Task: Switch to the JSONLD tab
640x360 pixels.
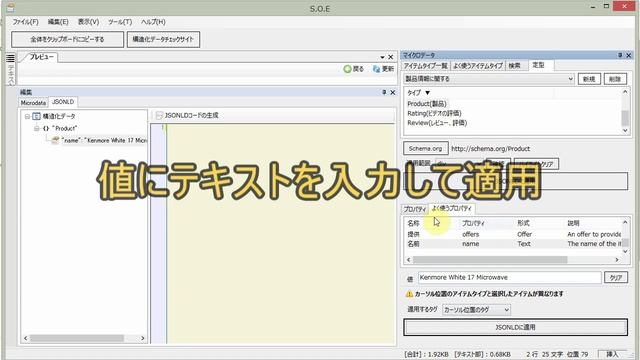Action: [63, 102]
